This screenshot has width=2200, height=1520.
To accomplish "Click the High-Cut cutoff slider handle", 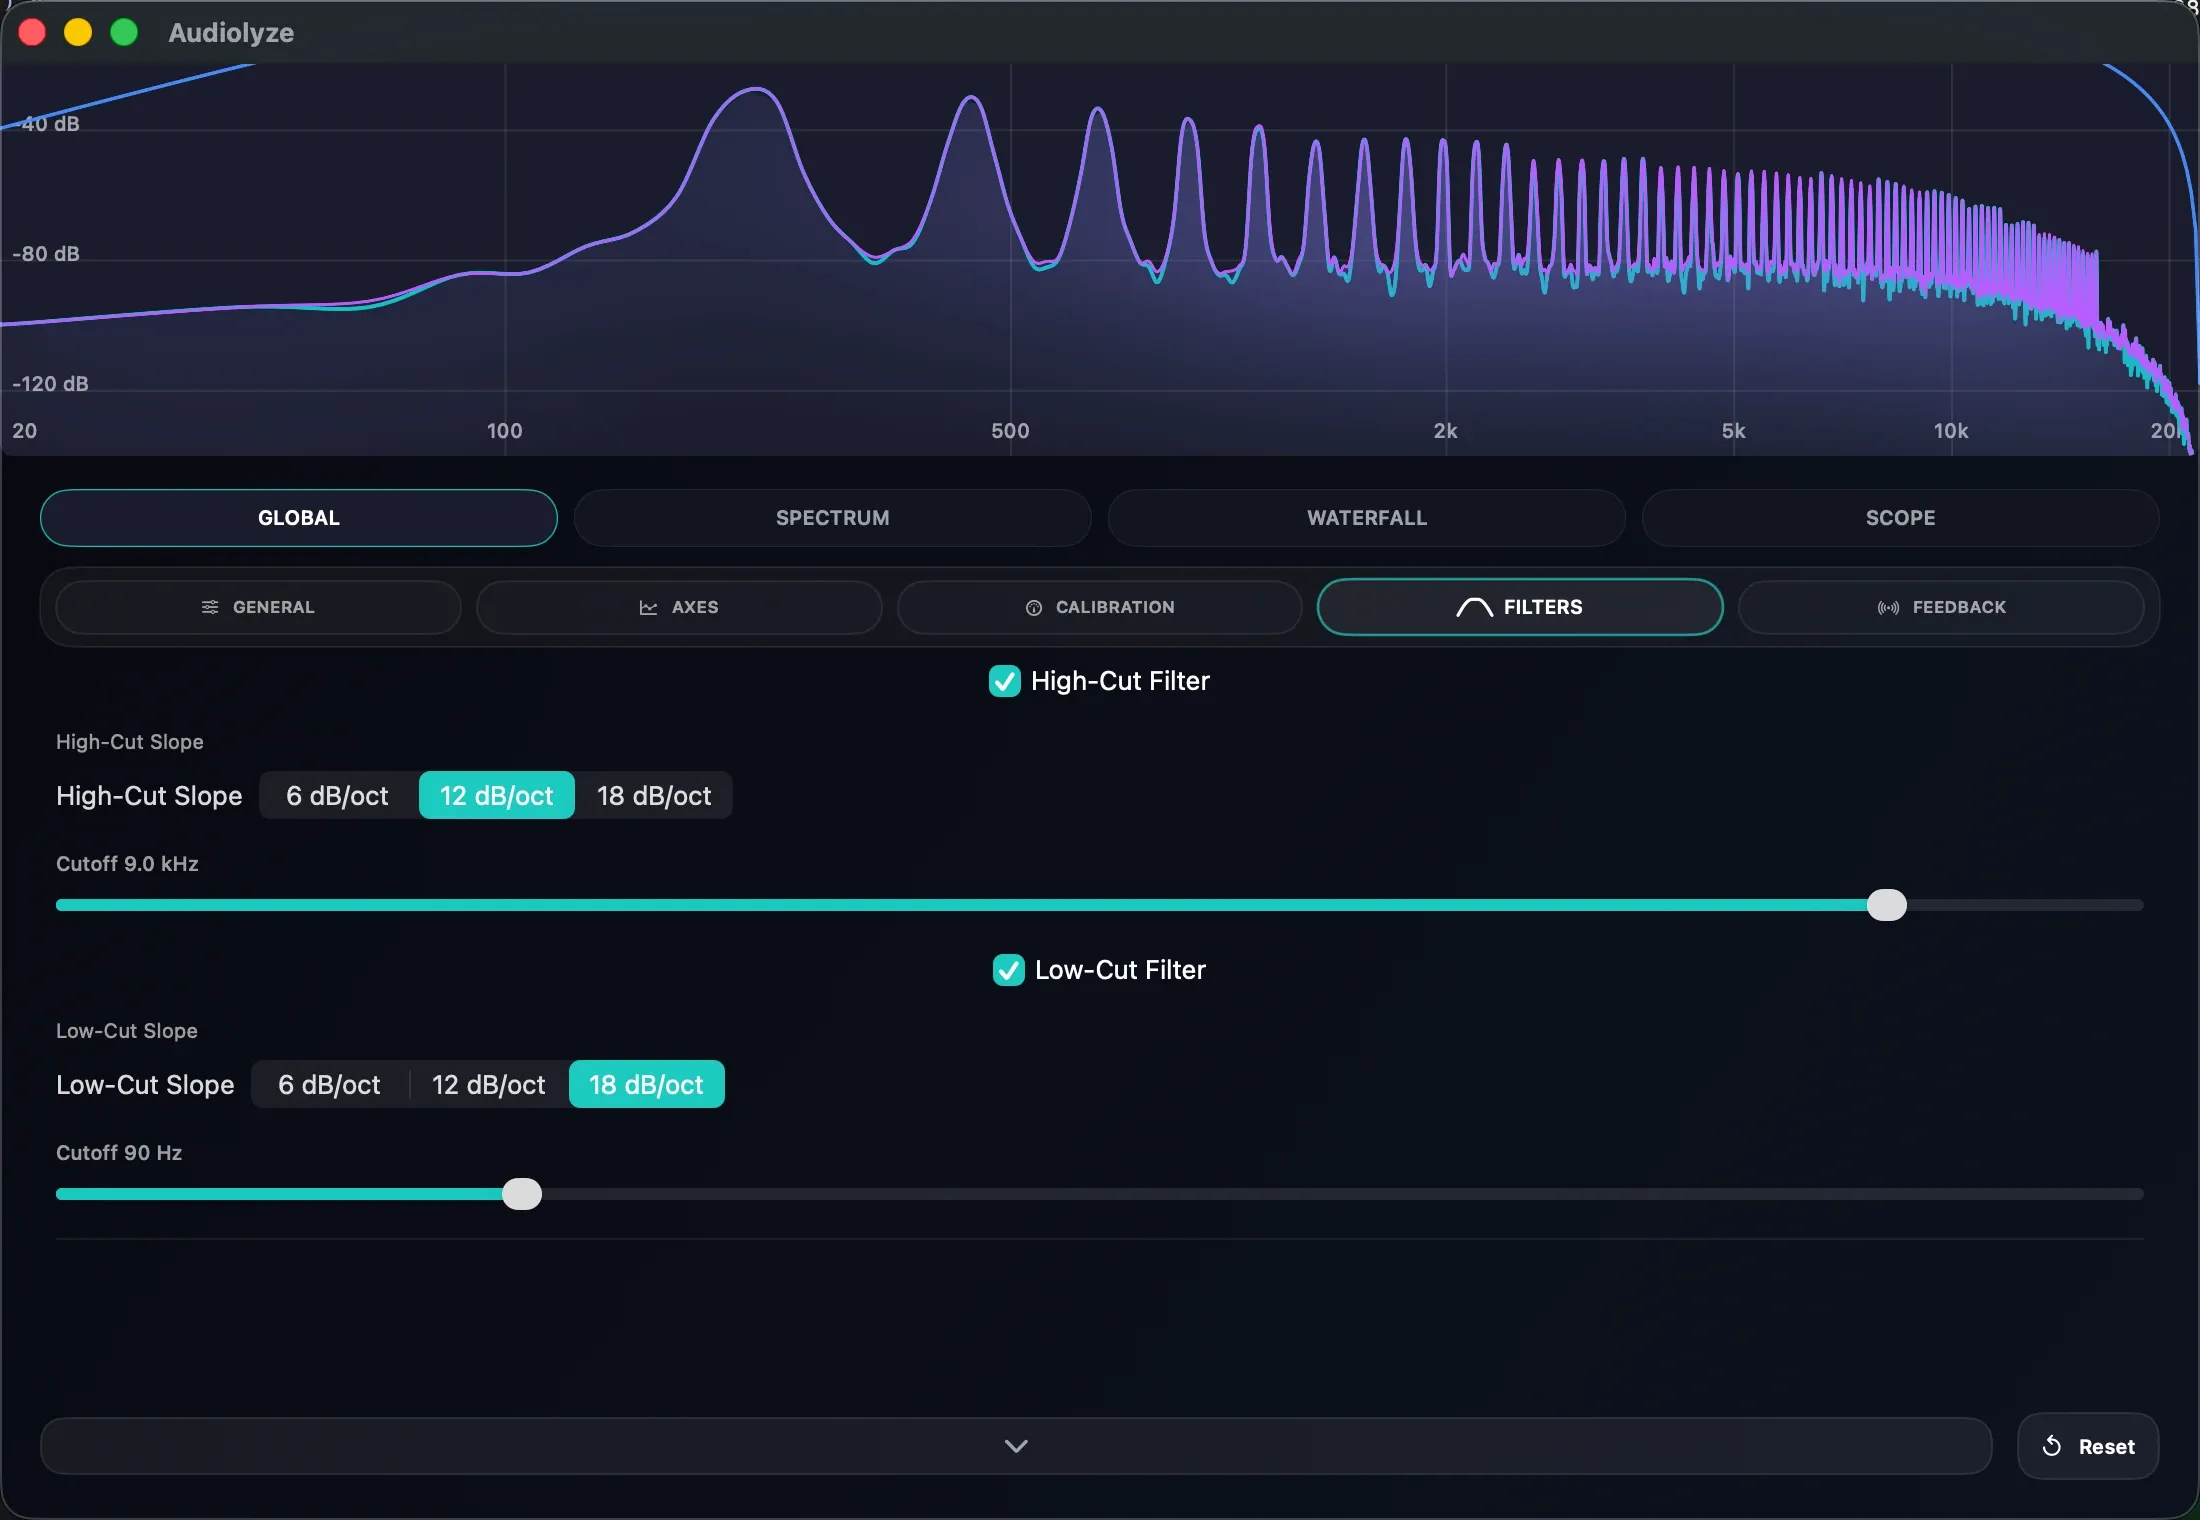I will pyautogui.click(x=1887, y=905).
